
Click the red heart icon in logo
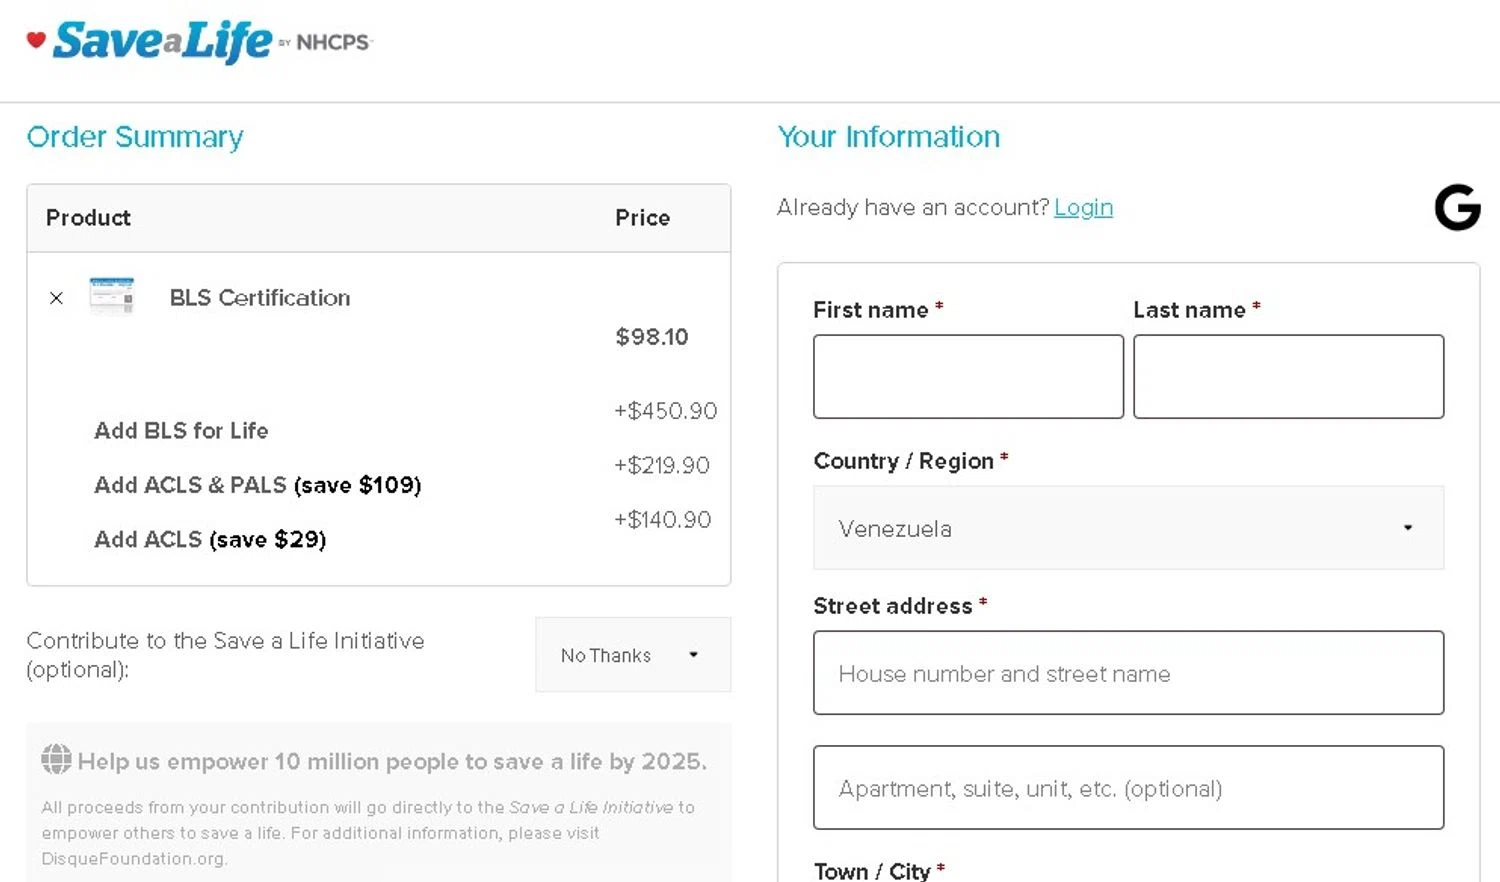[x=36, y=40]
